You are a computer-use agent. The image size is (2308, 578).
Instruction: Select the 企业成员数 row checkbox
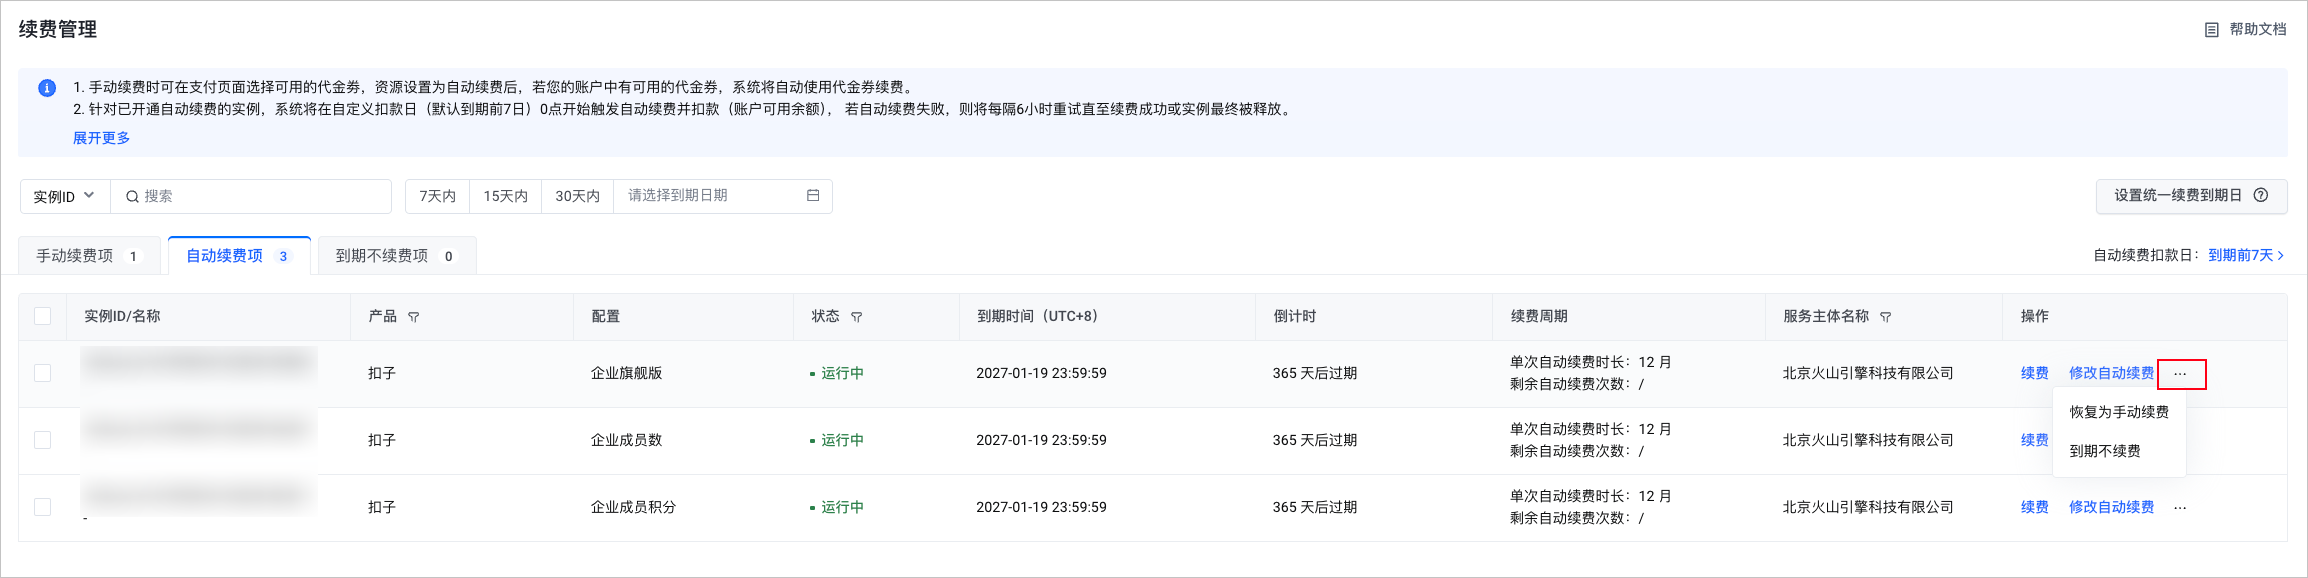pyautogui.click(x=43, y=440)
